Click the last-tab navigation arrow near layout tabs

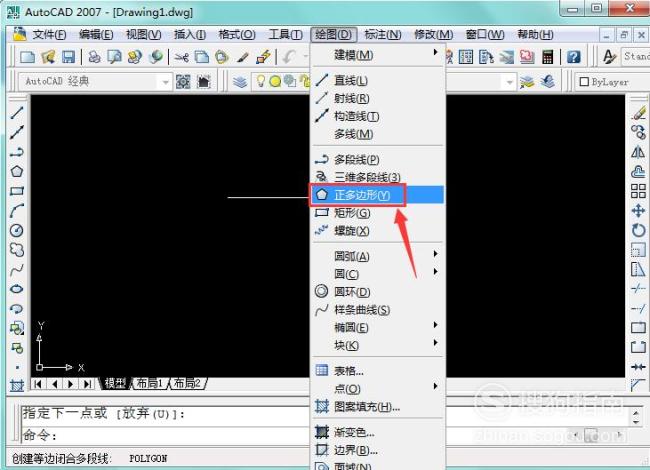(87, 384)
